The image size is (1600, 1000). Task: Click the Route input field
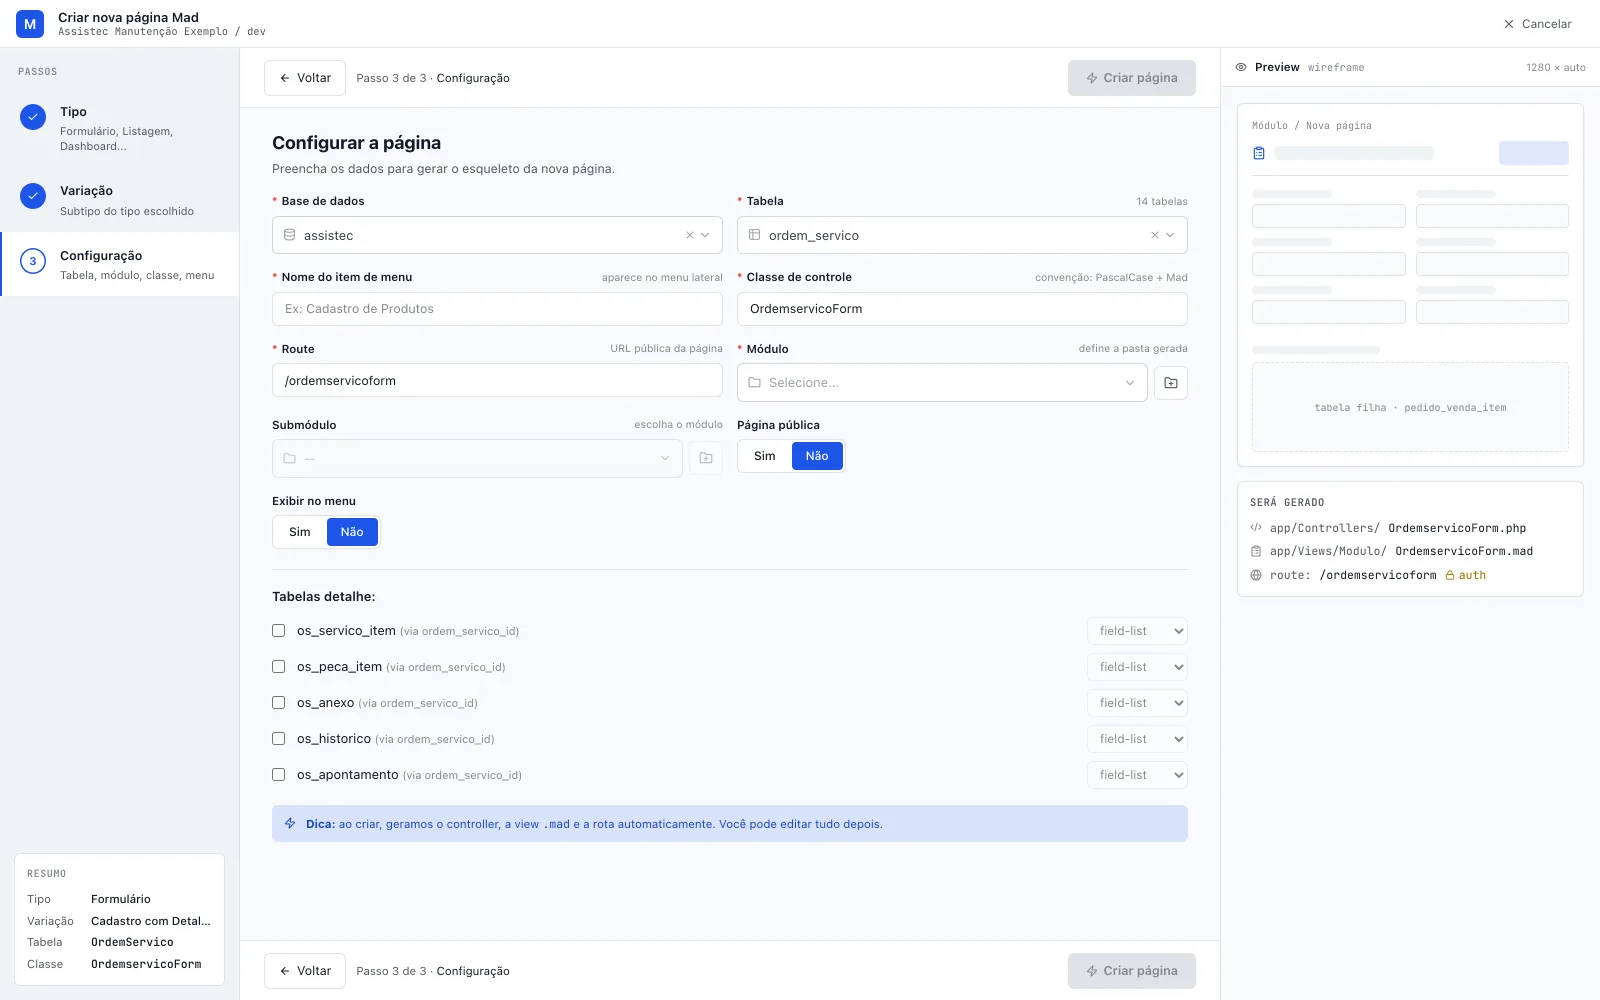click(x=497, y=381)
